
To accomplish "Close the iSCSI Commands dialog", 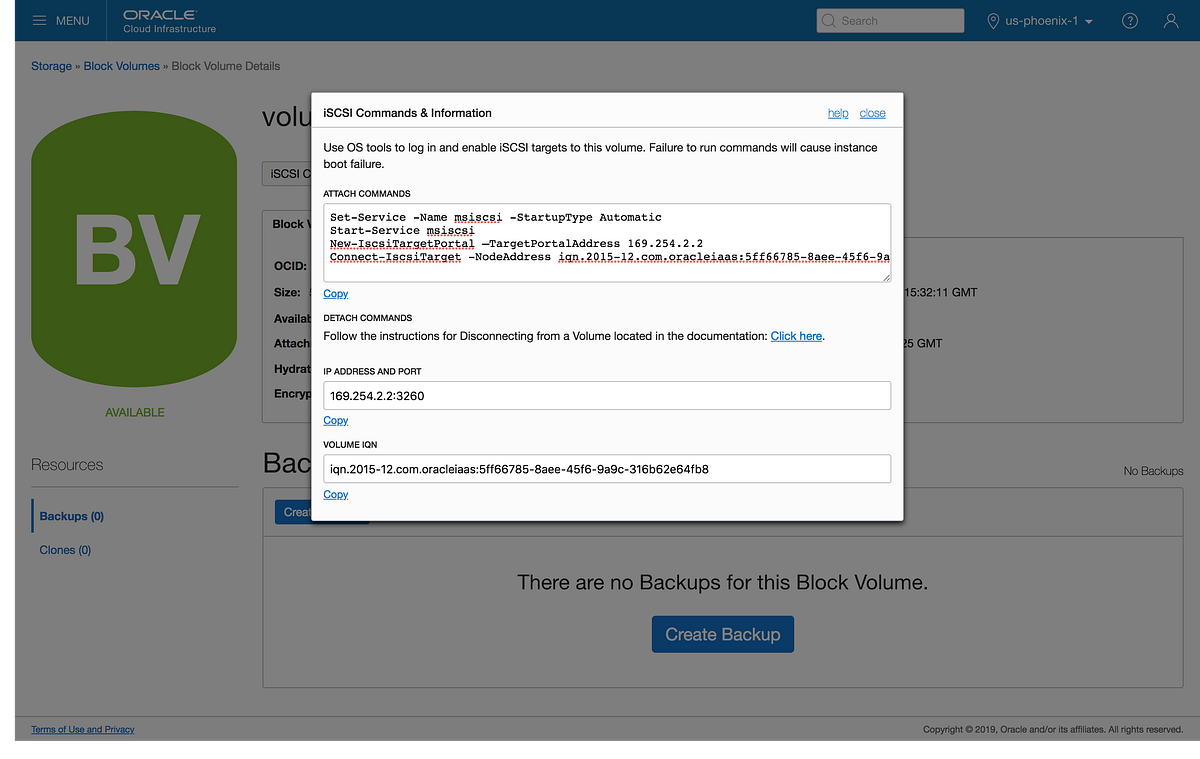I will click(872, 113).
